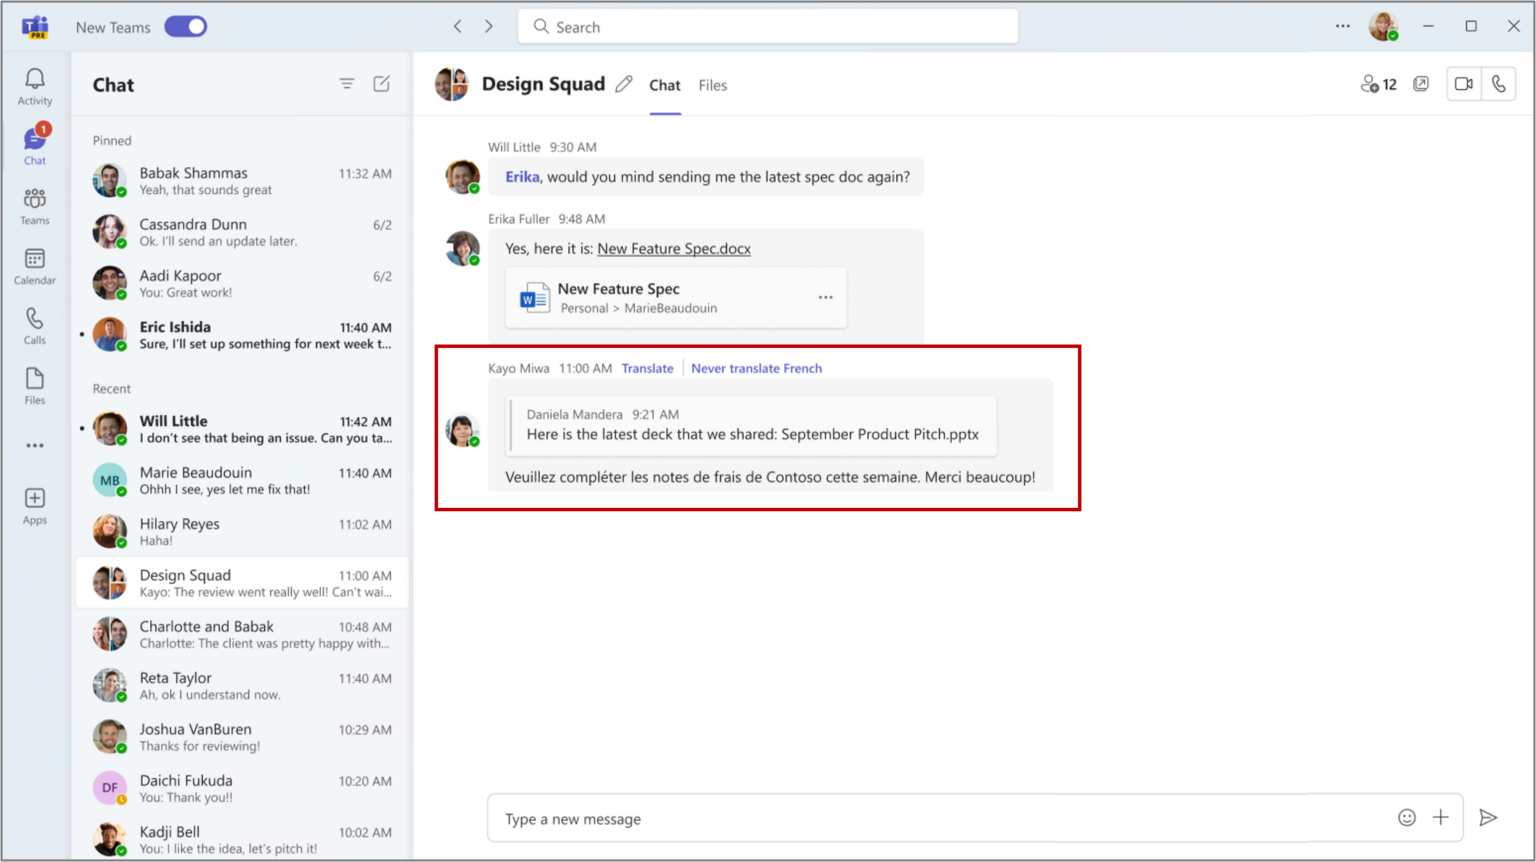Add people to the Design Squad chat
This screenshot has height=862, width=1536.
(1377, 84)
